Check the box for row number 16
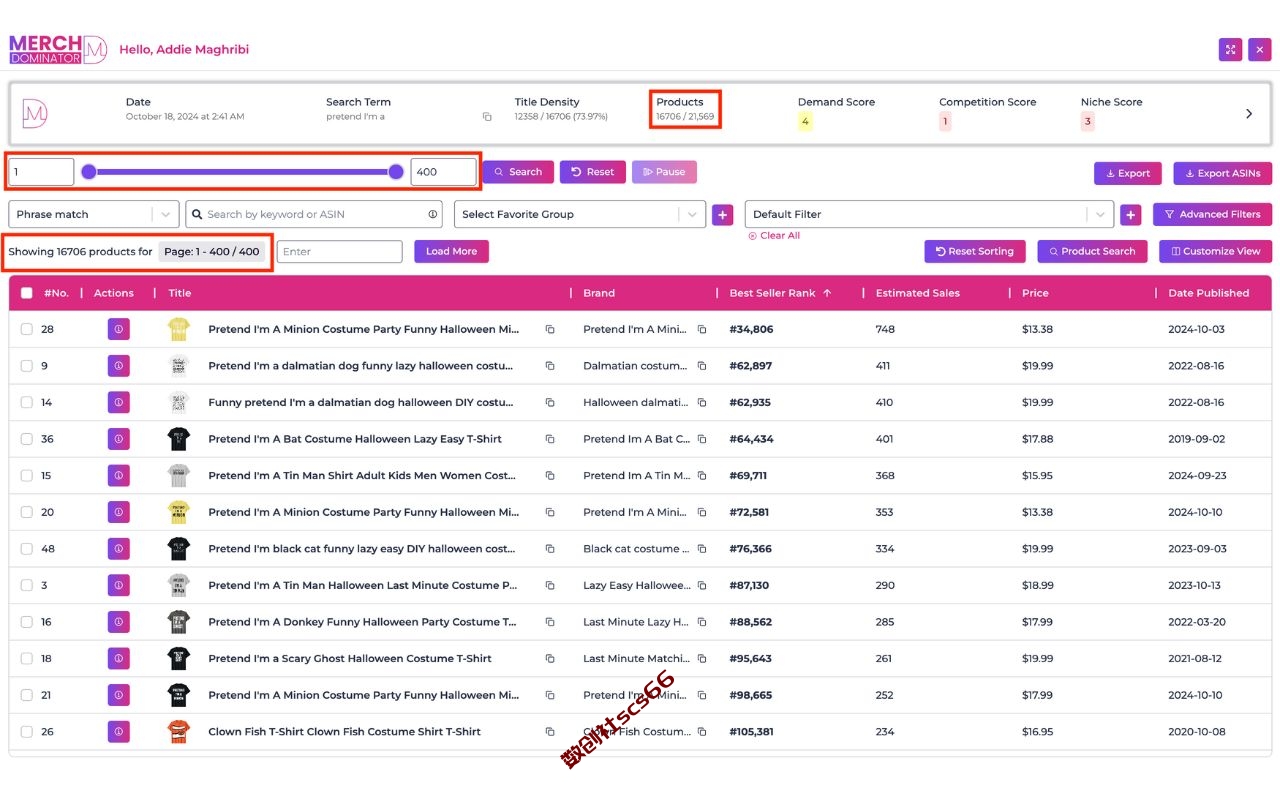This screenshot has width=1280, height=800. [x=27, y=622]
